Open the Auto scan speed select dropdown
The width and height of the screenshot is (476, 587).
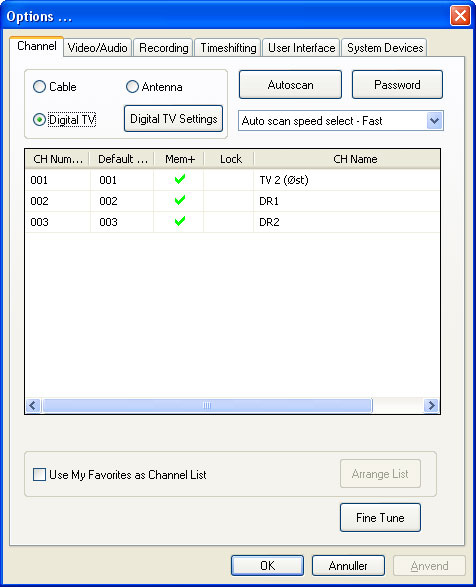click(434, 121)
